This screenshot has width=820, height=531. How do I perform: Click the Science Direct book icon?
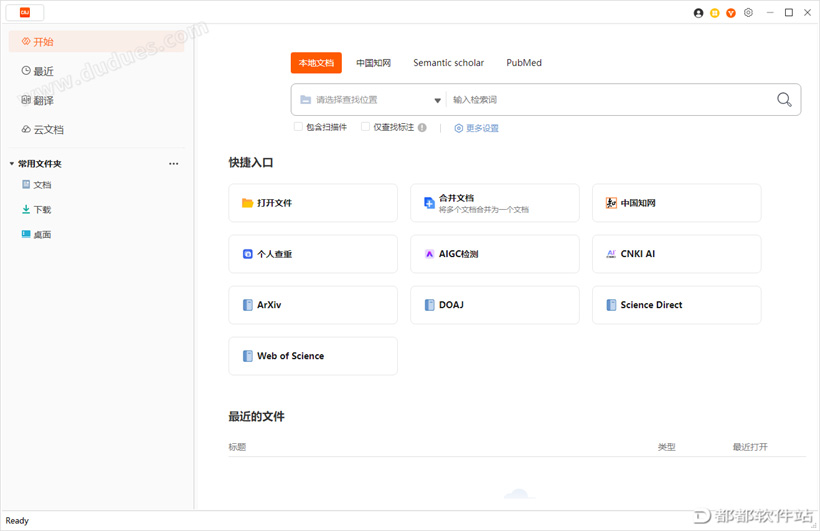point(611,305)
